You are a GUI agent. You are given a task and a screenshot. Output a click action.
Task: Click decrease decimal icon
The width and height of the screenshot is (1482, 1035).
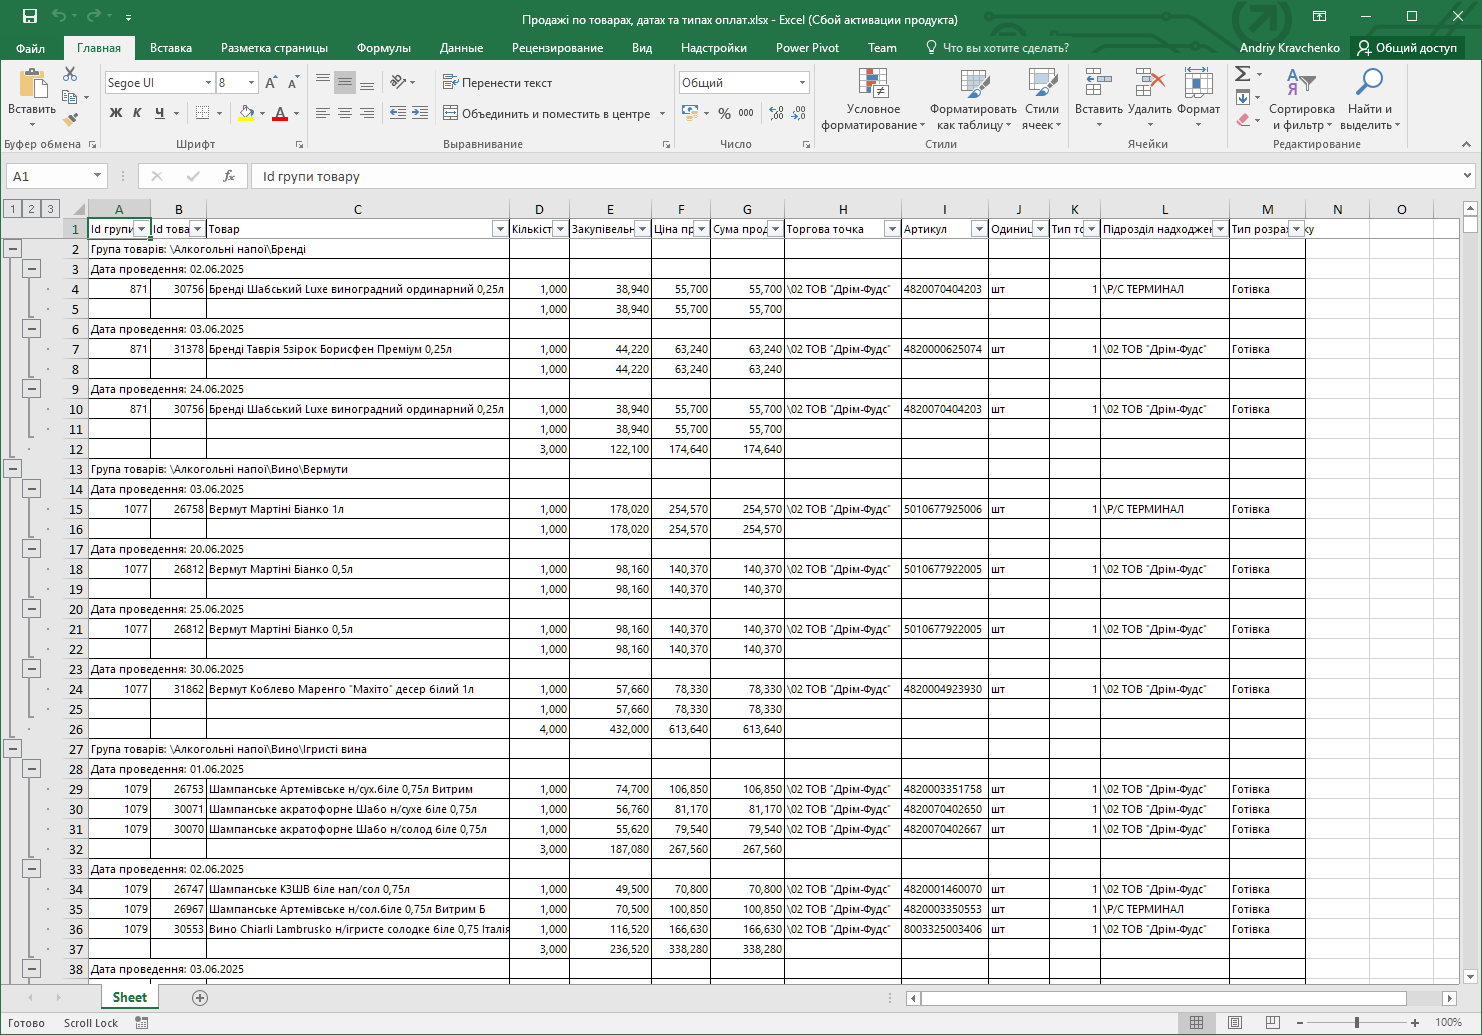(x=798, y=113)
